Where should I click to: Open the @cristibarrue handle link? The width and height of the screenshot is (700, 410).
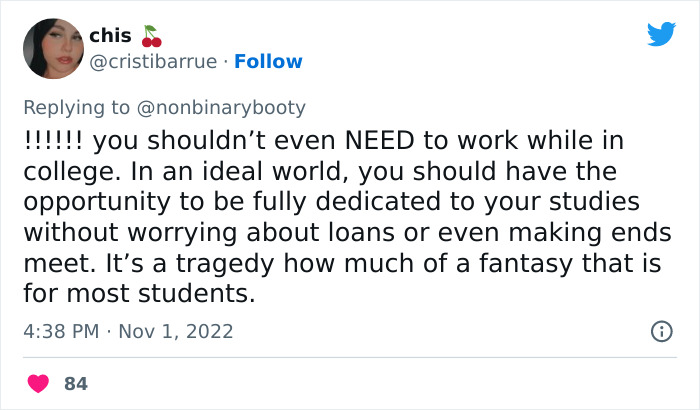[x=152, y=62]
